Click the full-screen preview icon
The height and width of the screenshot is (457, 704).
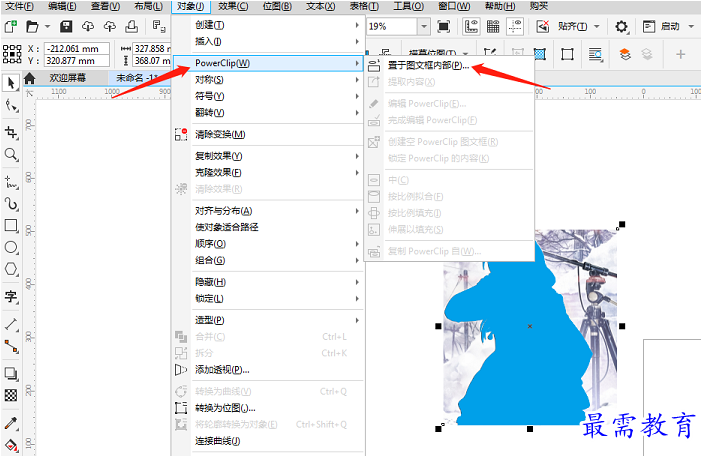444,26
